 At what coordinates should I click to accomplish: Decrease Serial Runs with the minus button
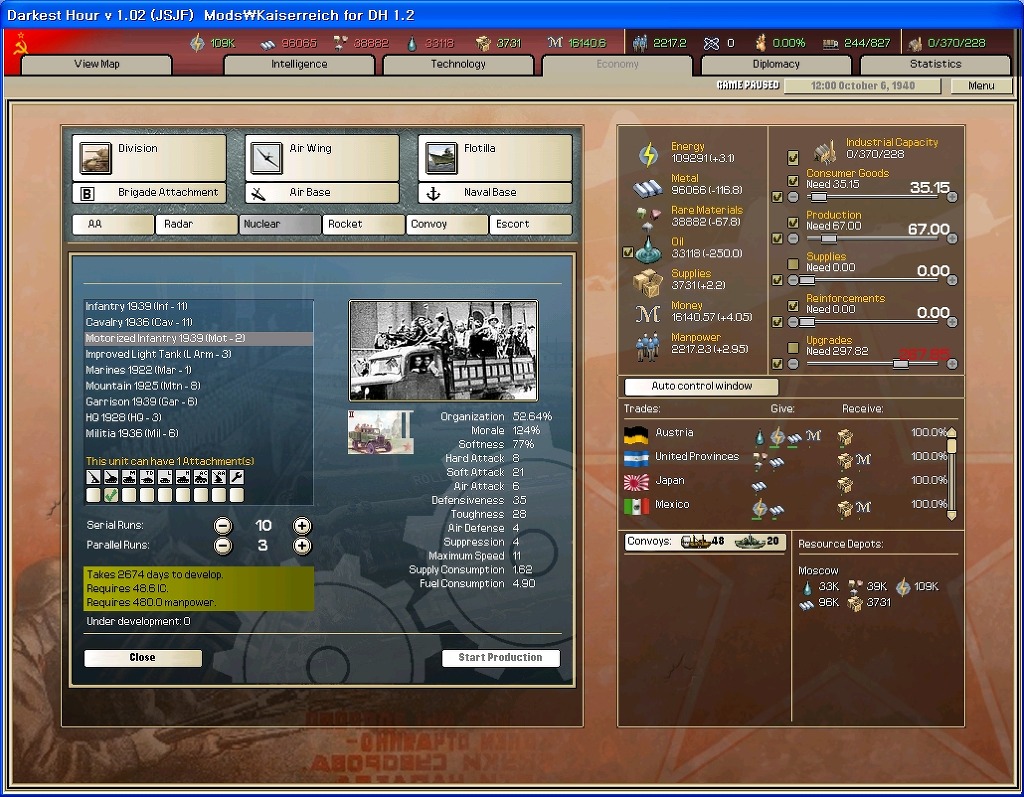[223, 526]
